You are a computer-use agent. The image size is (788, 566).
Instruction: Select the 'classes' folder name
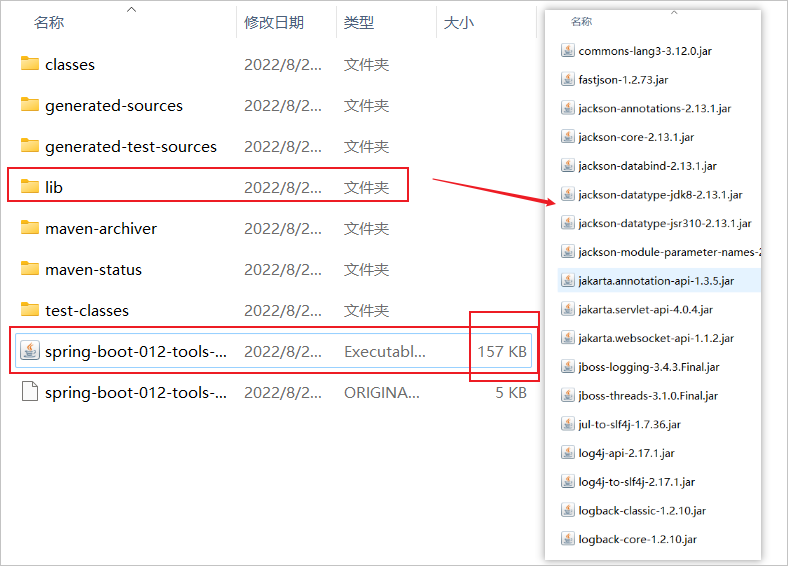[70, 64]
